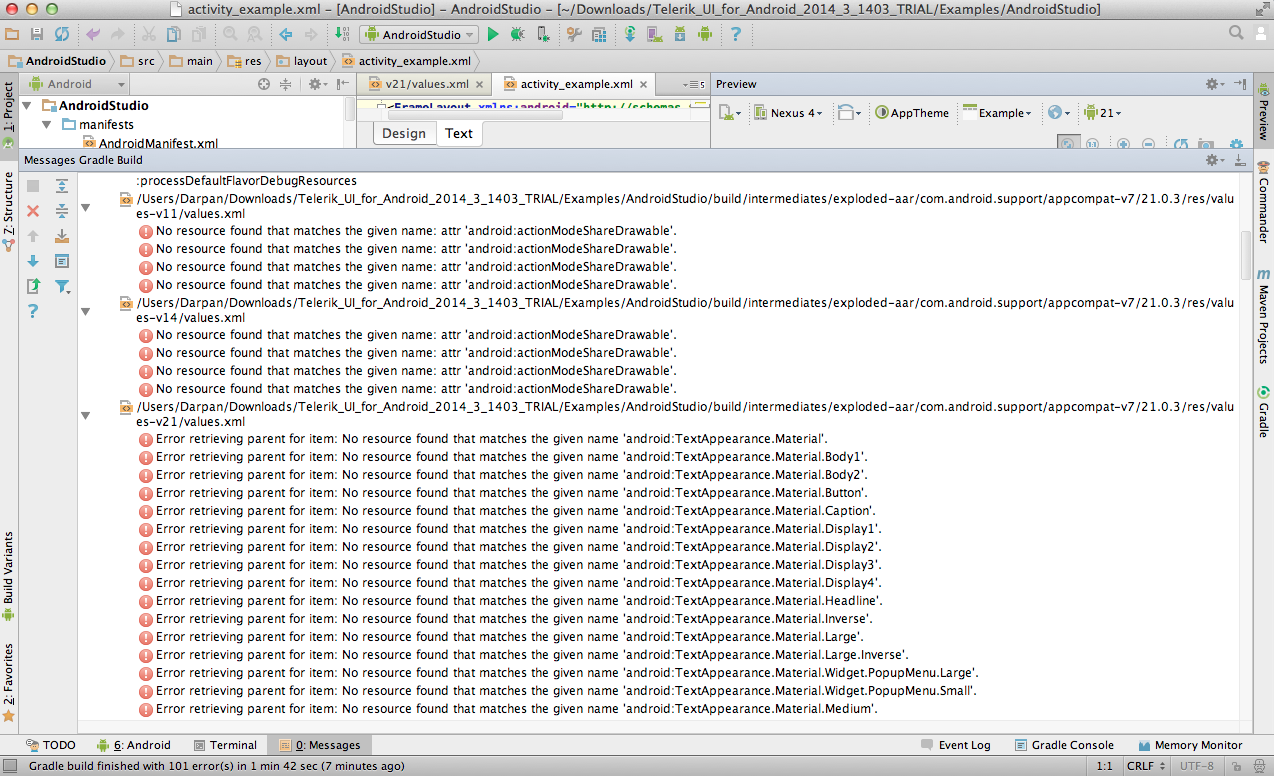Open the AndroidStudio run configuration dropdown
The width and height of the screenshot is (1274, 776).
pyautogui.click(x=418, y=34)
